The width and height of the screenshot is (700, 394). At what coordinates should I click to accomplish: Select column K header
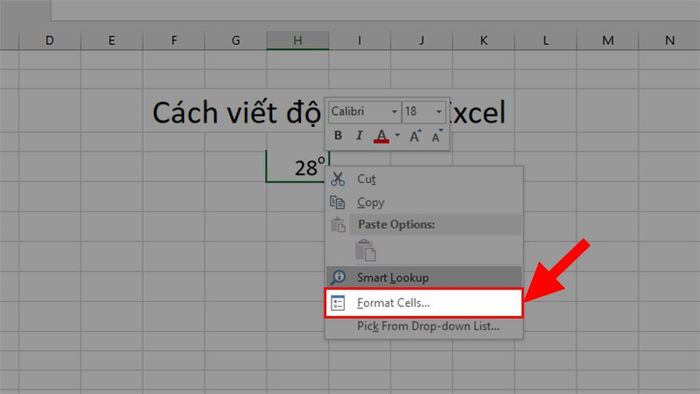(x=483, y=40)
